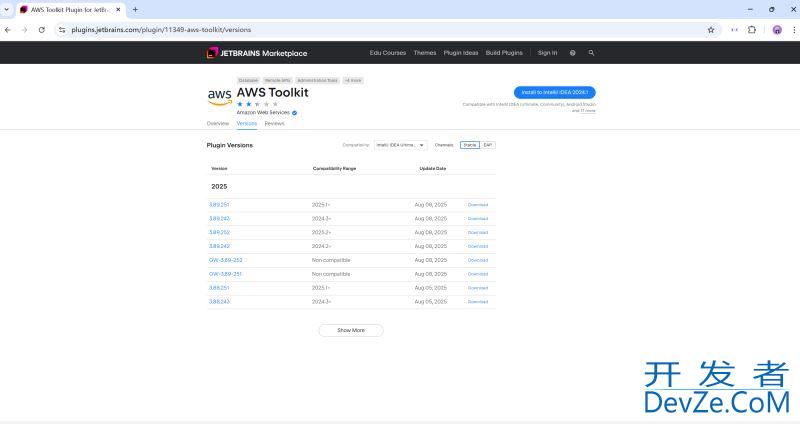Screen dimensions: 800x424
Task: Click the search magnifier in Marketplace header
Action: (591, 53)
